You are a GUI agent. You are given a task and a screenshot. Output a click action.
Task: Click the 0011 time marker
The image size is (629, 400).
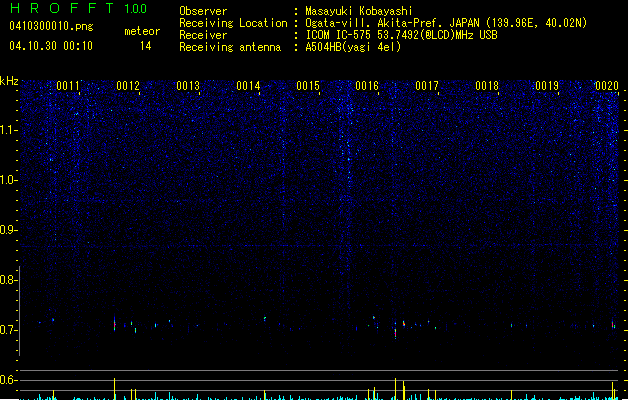pos(68,86)
